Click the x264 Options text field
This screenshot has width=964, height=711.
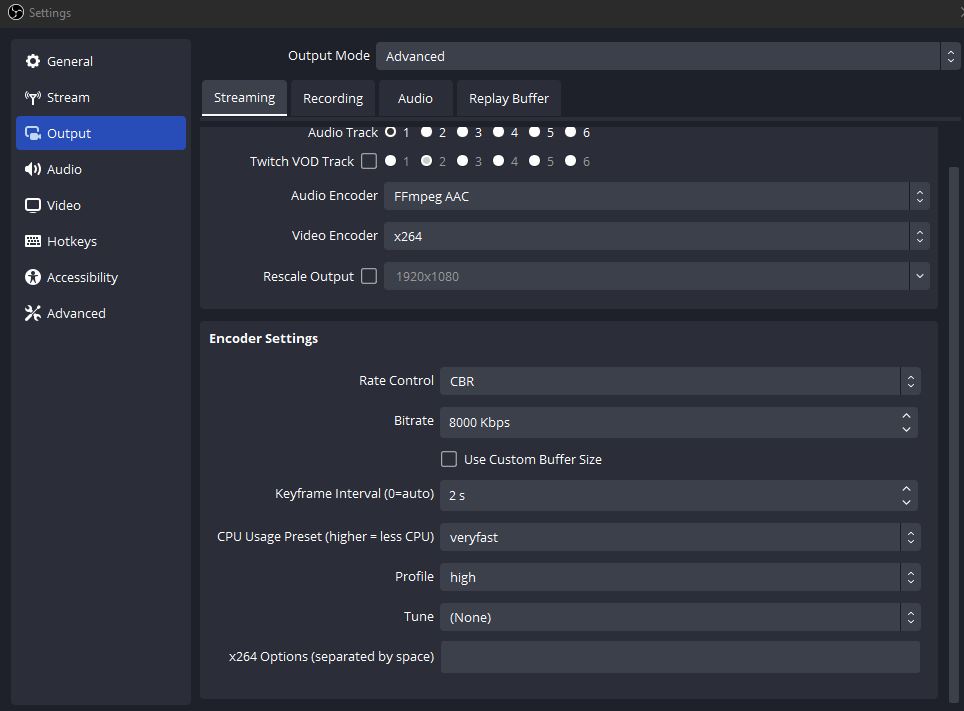tap(680, 657)
